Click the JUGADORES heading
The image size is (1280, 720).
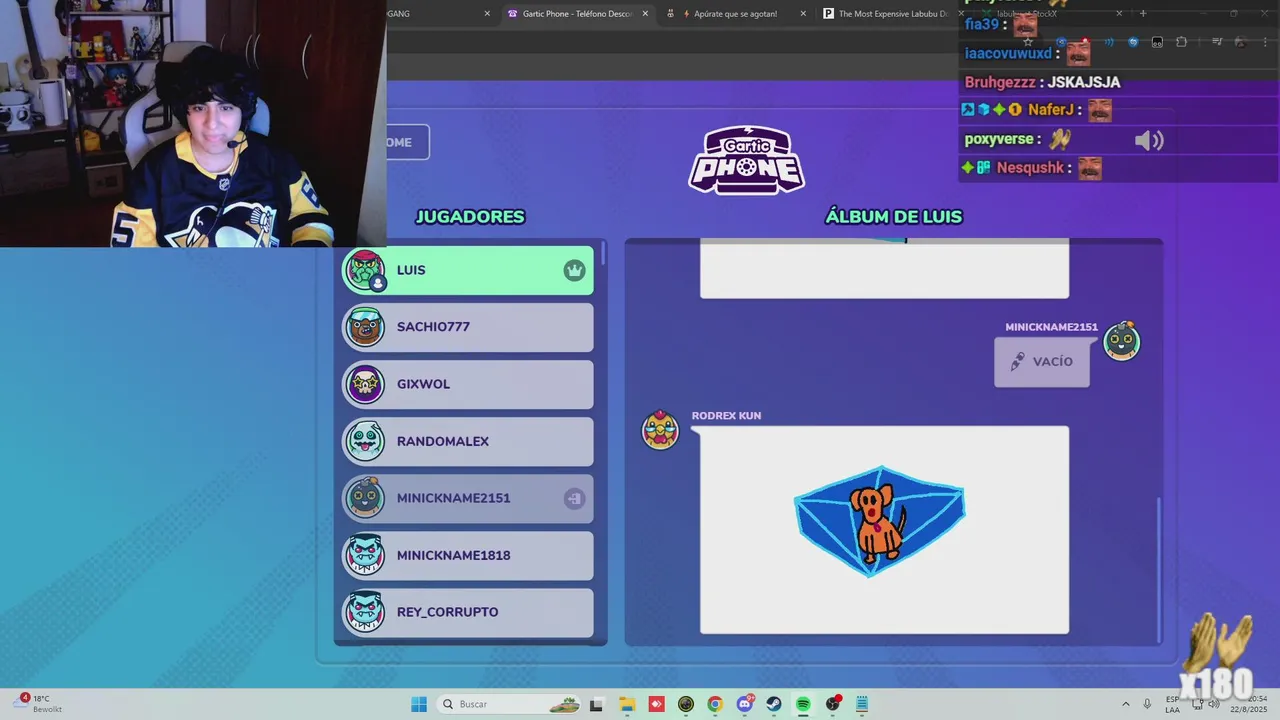470,217
